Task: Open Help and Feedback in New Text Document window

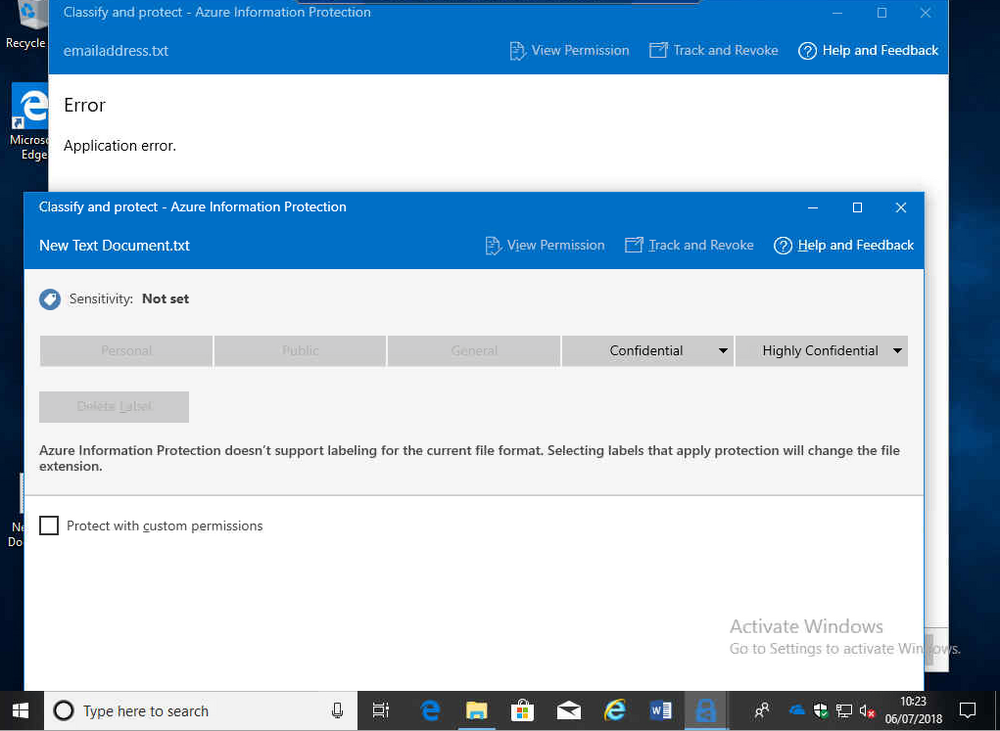Action: [843, 246]
